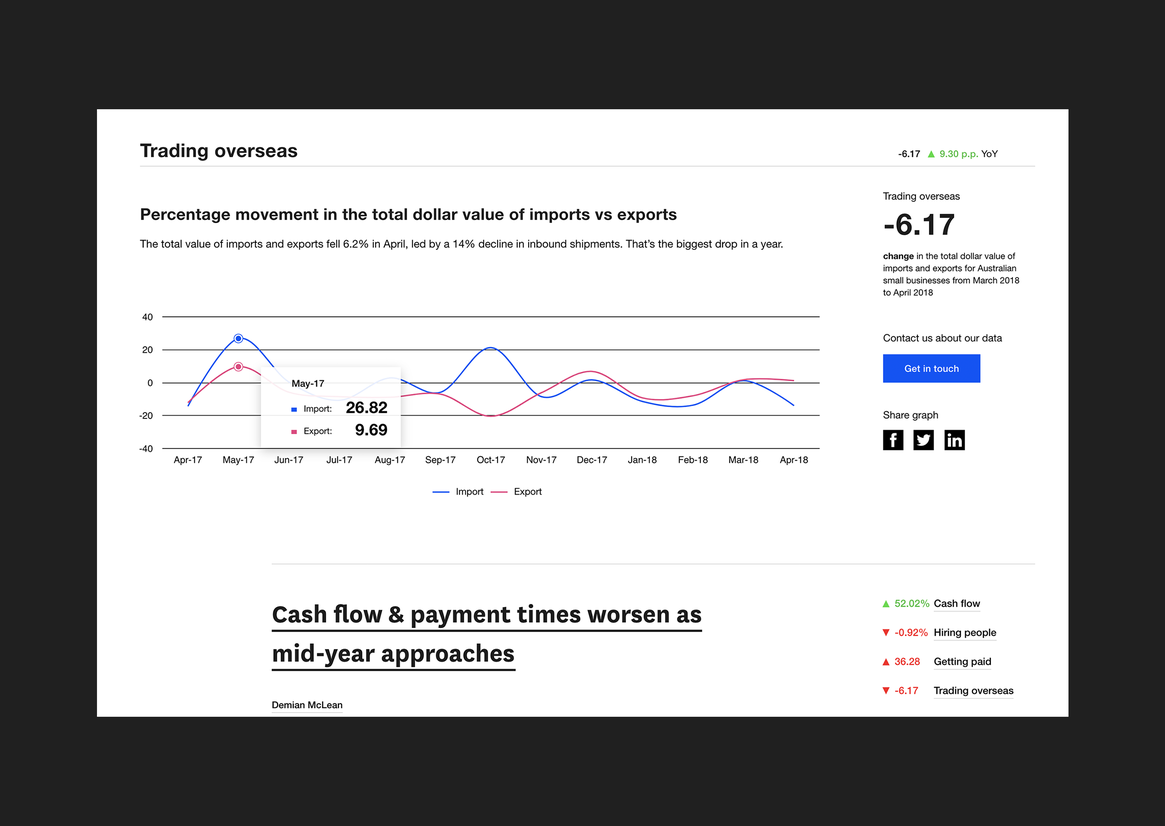Open the article headline about cash flow
1165x826 pixels.
(487, 634)
